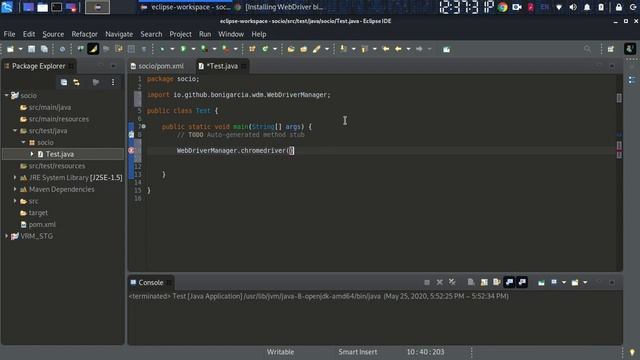Toggle Skip All Breakpoints in toolbar
The width and height of the screenshot is (640, 360).
coord(62,49)
